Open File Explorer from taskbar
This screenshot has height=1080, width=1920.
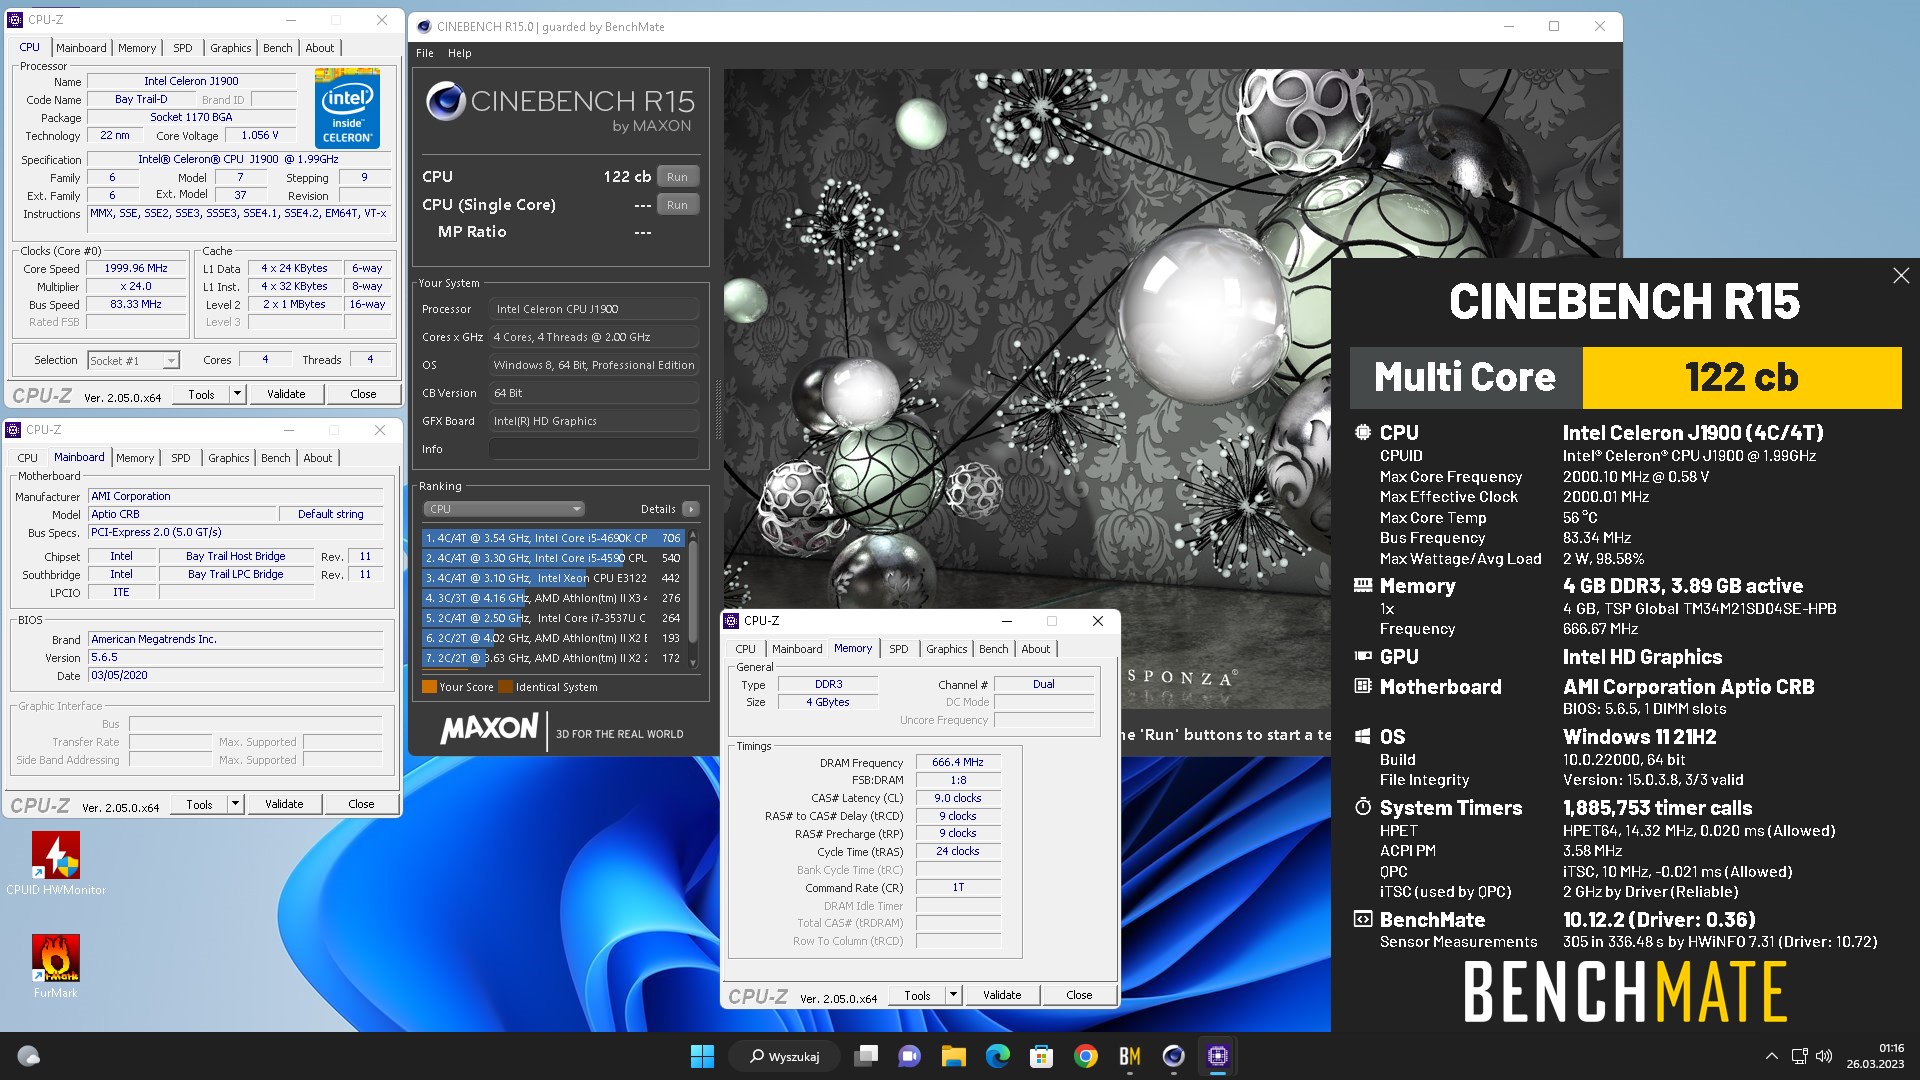tap(953, 1056)
